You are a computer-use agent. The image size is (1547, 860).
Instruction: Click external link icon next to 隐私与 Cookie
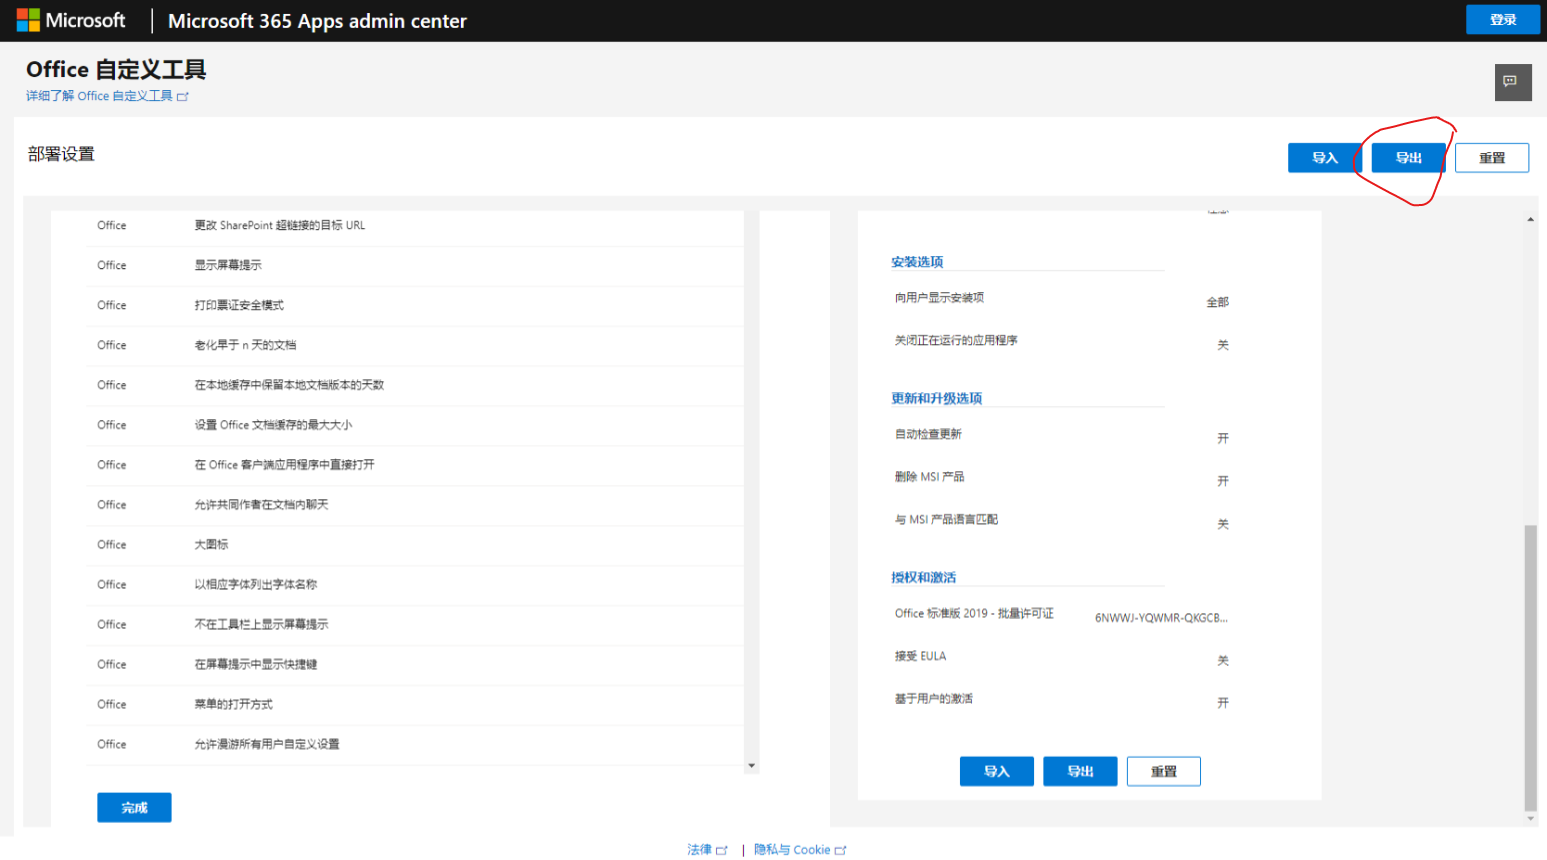841,850
